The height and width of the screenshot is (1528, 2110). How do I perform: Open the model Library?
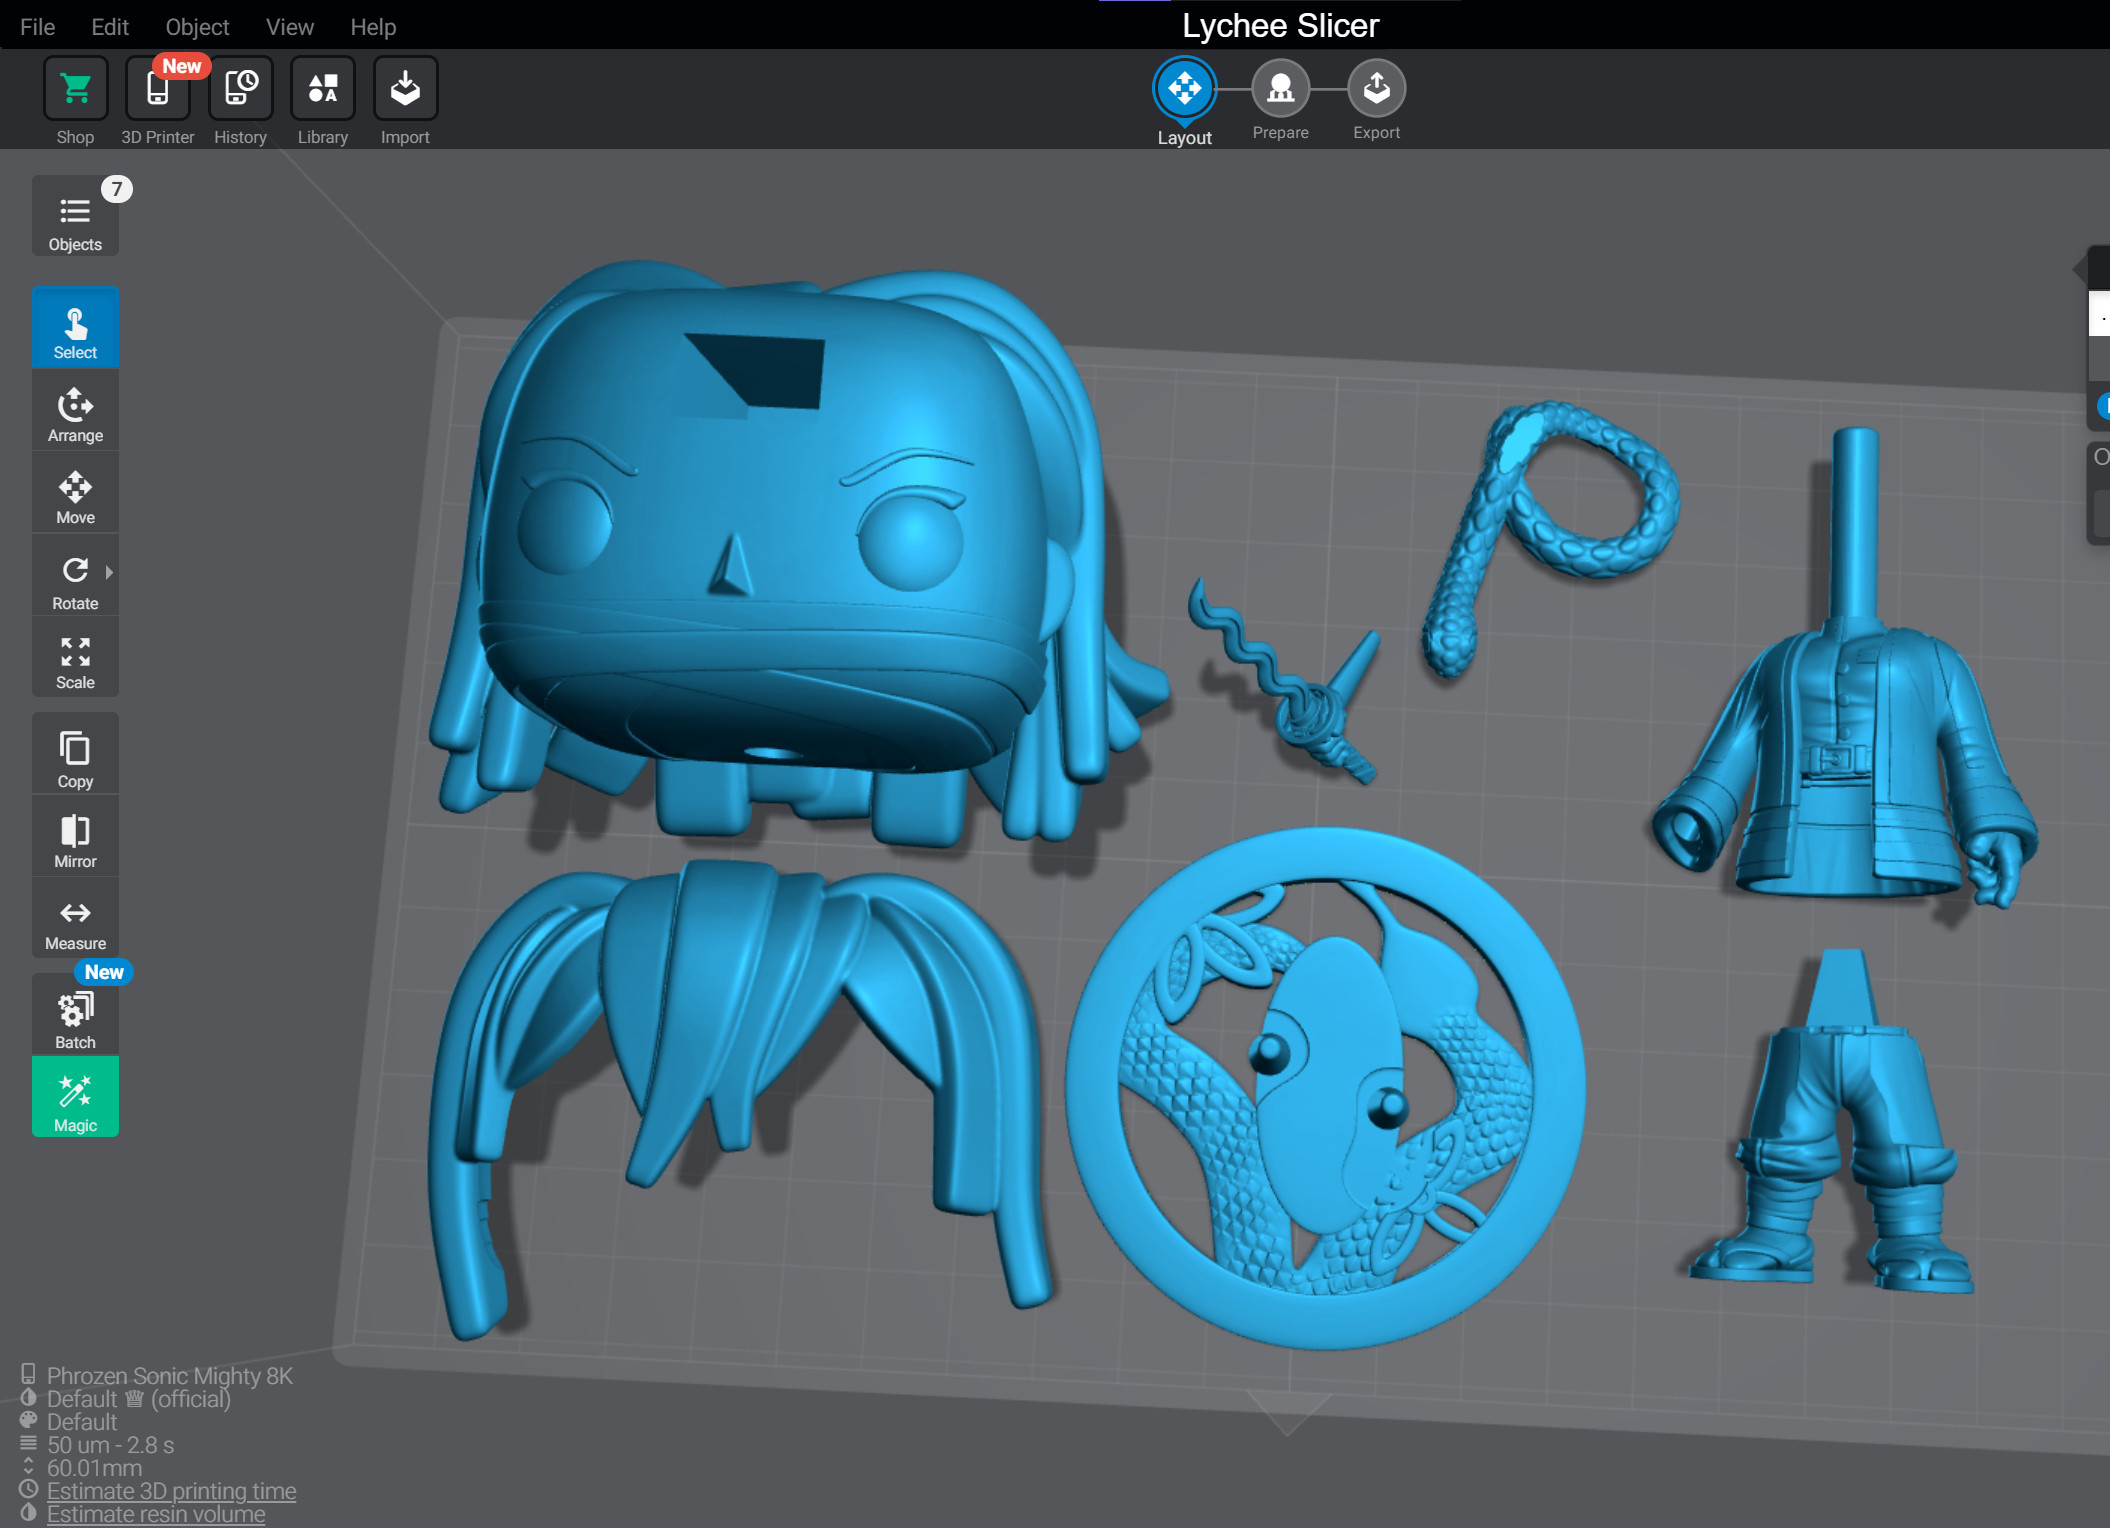(x=322, y=89)
